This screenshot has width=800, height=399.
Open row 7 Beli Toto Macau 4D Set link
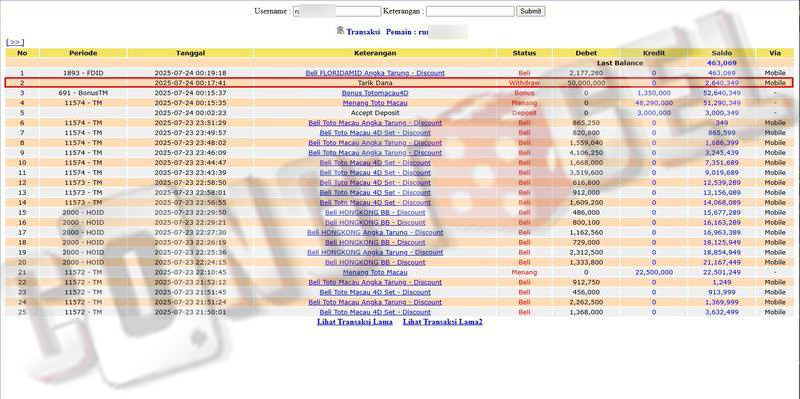(x=375, y=133)
